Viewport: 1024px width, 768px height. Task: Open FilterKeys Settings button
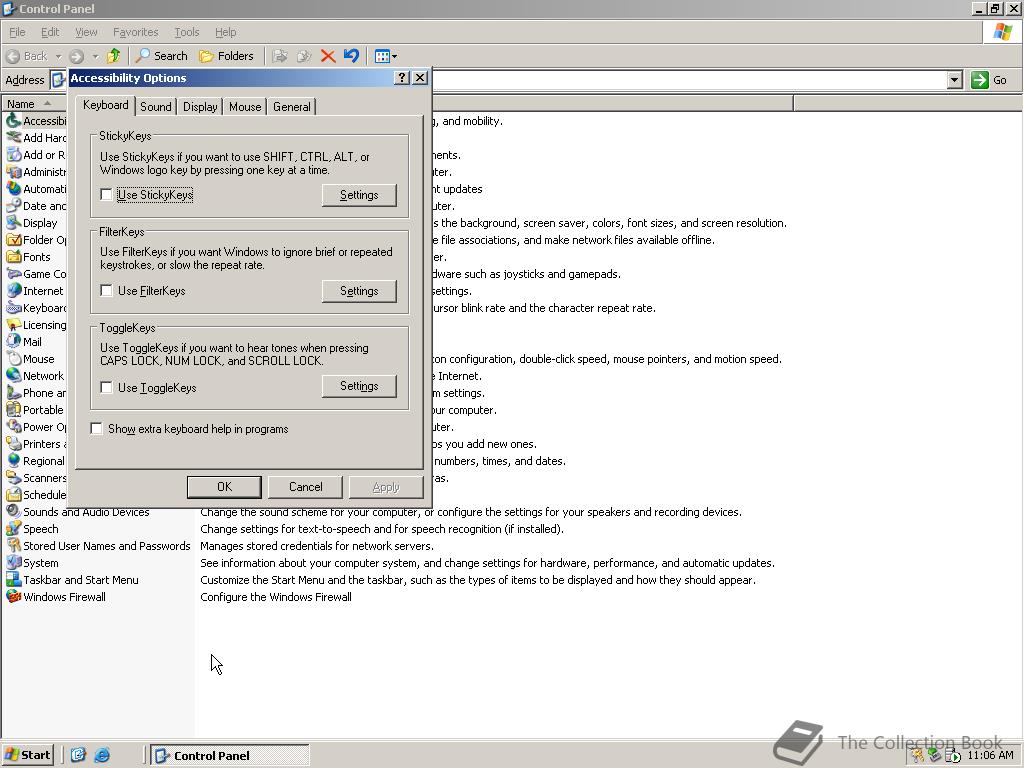pos(359,291)
